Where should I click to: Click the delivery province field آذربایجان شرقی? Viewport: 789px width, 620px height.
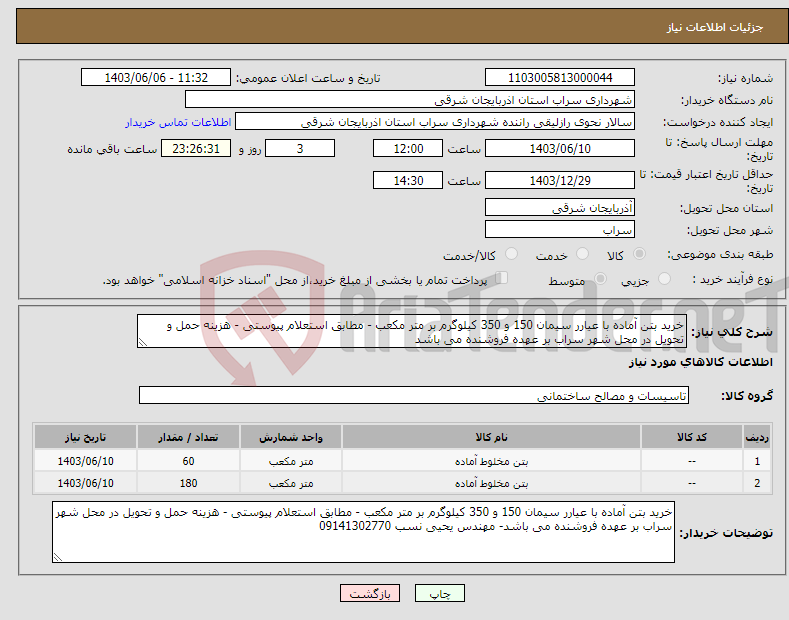coord(560,207)
